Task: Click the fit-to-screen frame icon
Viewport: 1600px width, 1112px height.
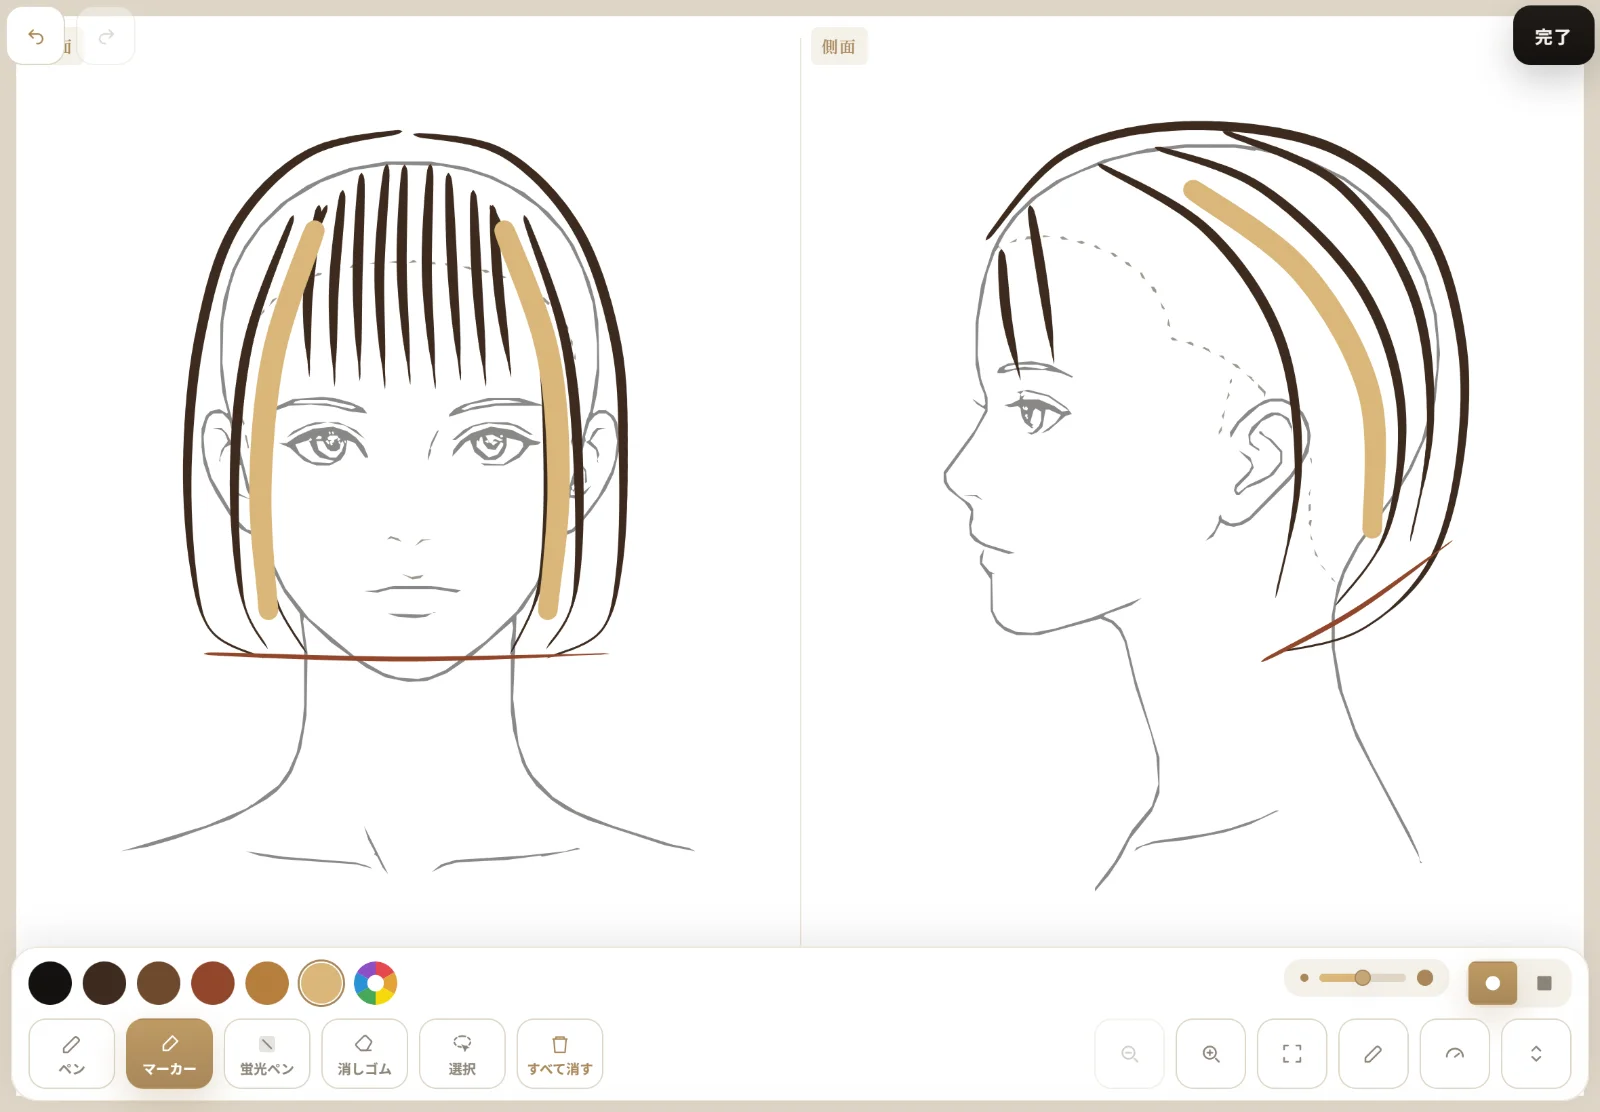Action: [1292, 1054]
